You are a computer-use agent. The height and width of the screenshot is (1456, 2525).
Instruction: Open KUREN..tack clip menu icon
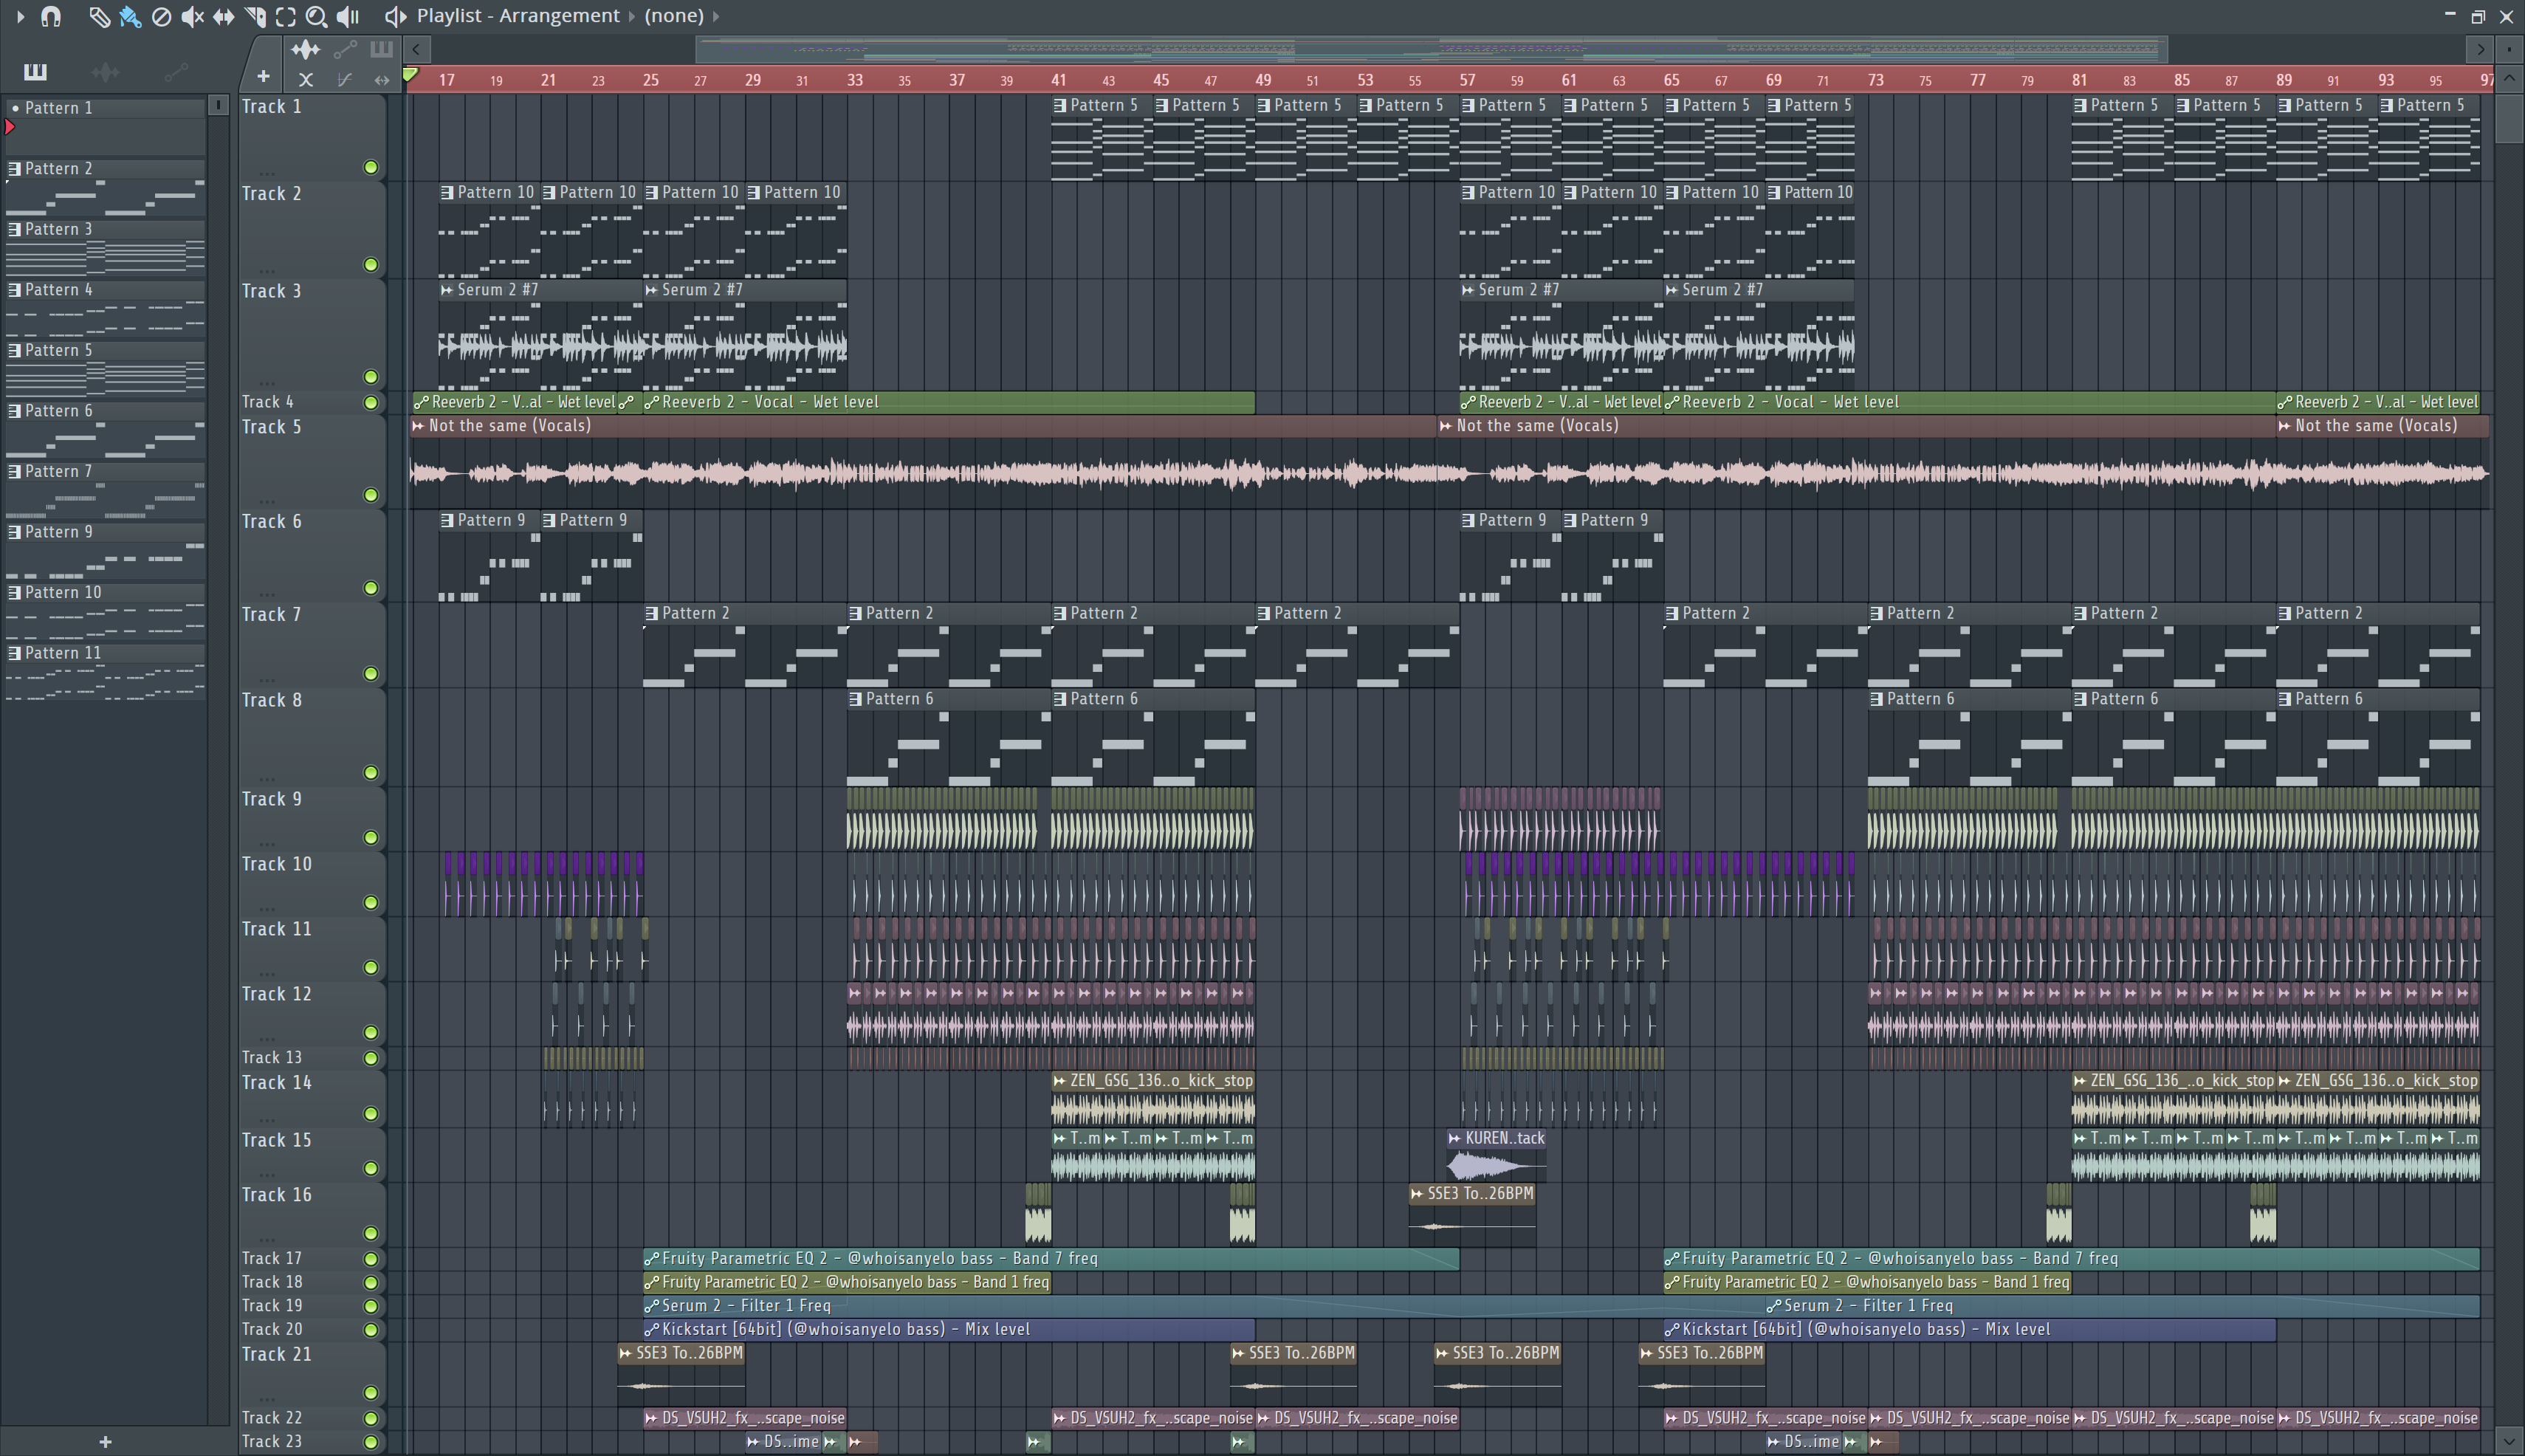point(1455,1138)
